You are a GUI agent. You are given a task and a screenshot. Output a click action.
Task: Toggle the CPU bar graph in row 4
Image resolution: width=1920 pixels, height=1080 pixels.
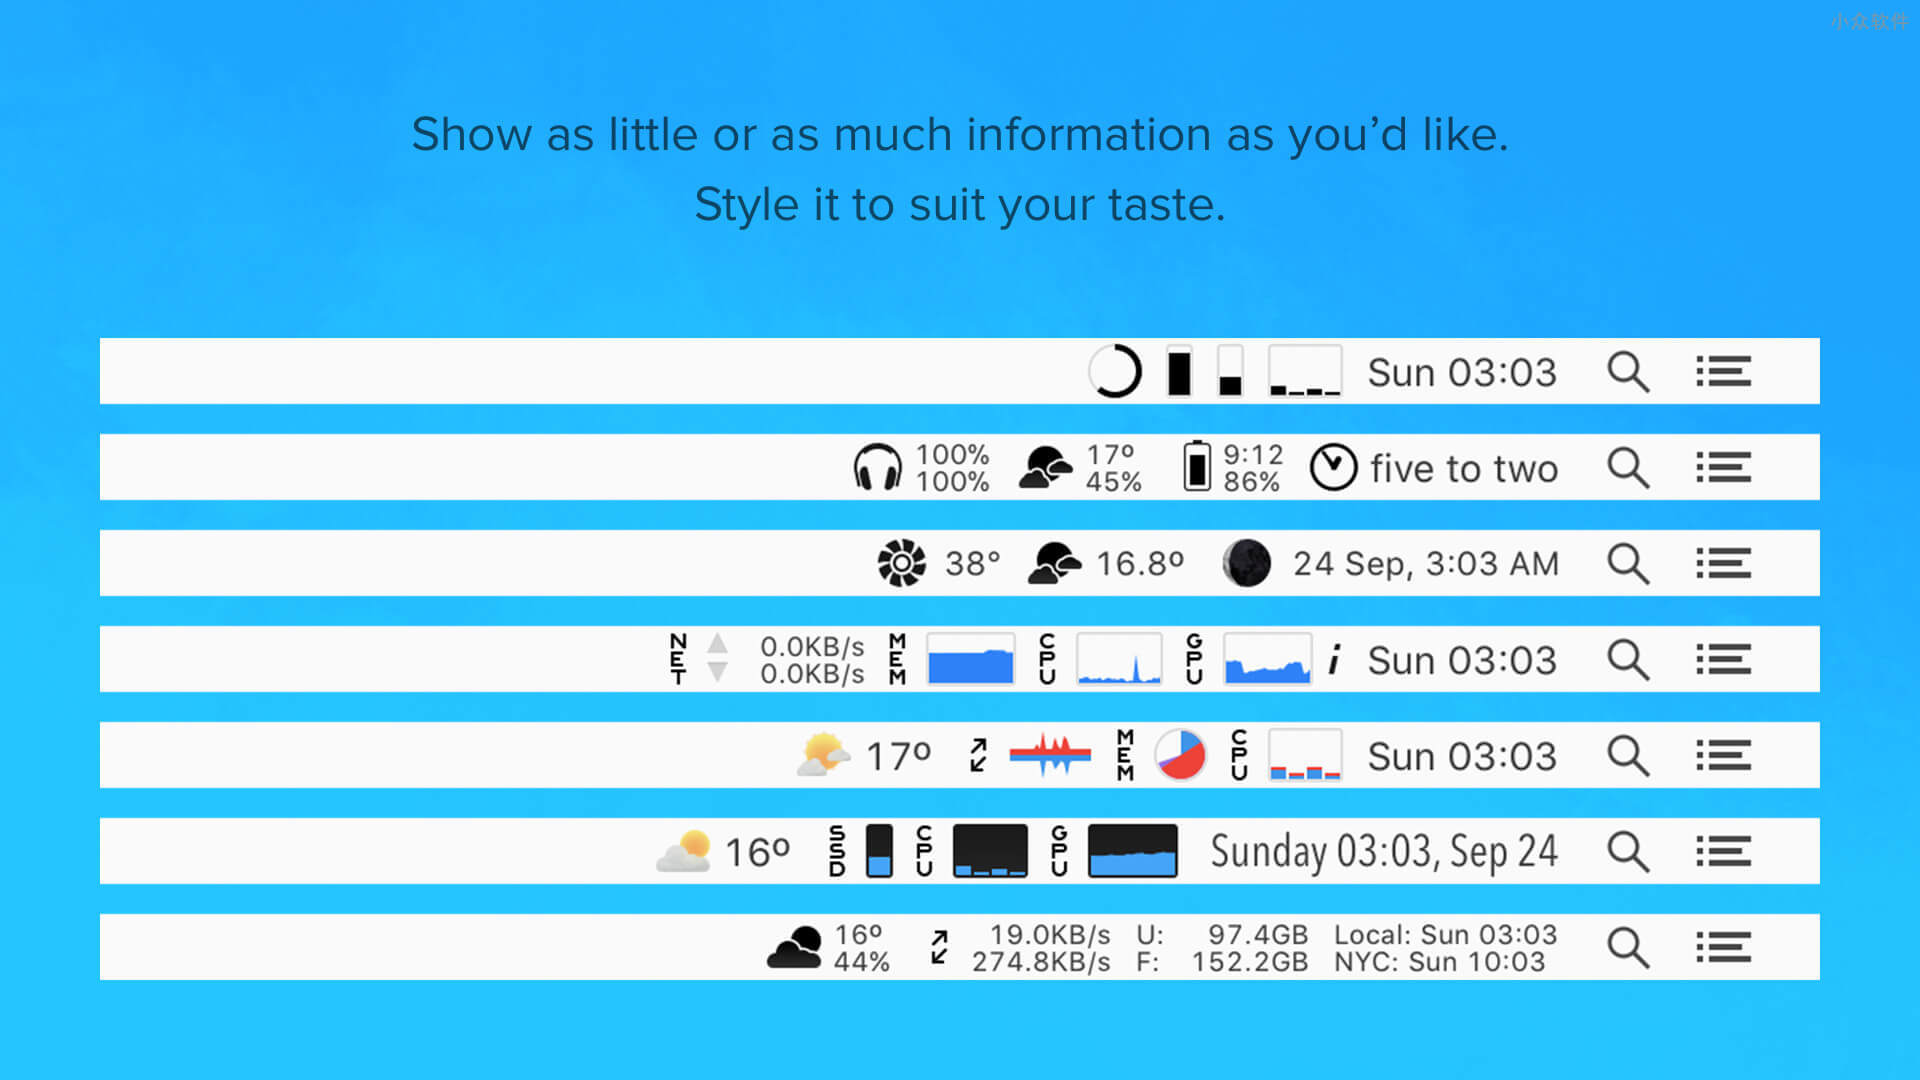pyautogui.click(x=1117, y=659)
